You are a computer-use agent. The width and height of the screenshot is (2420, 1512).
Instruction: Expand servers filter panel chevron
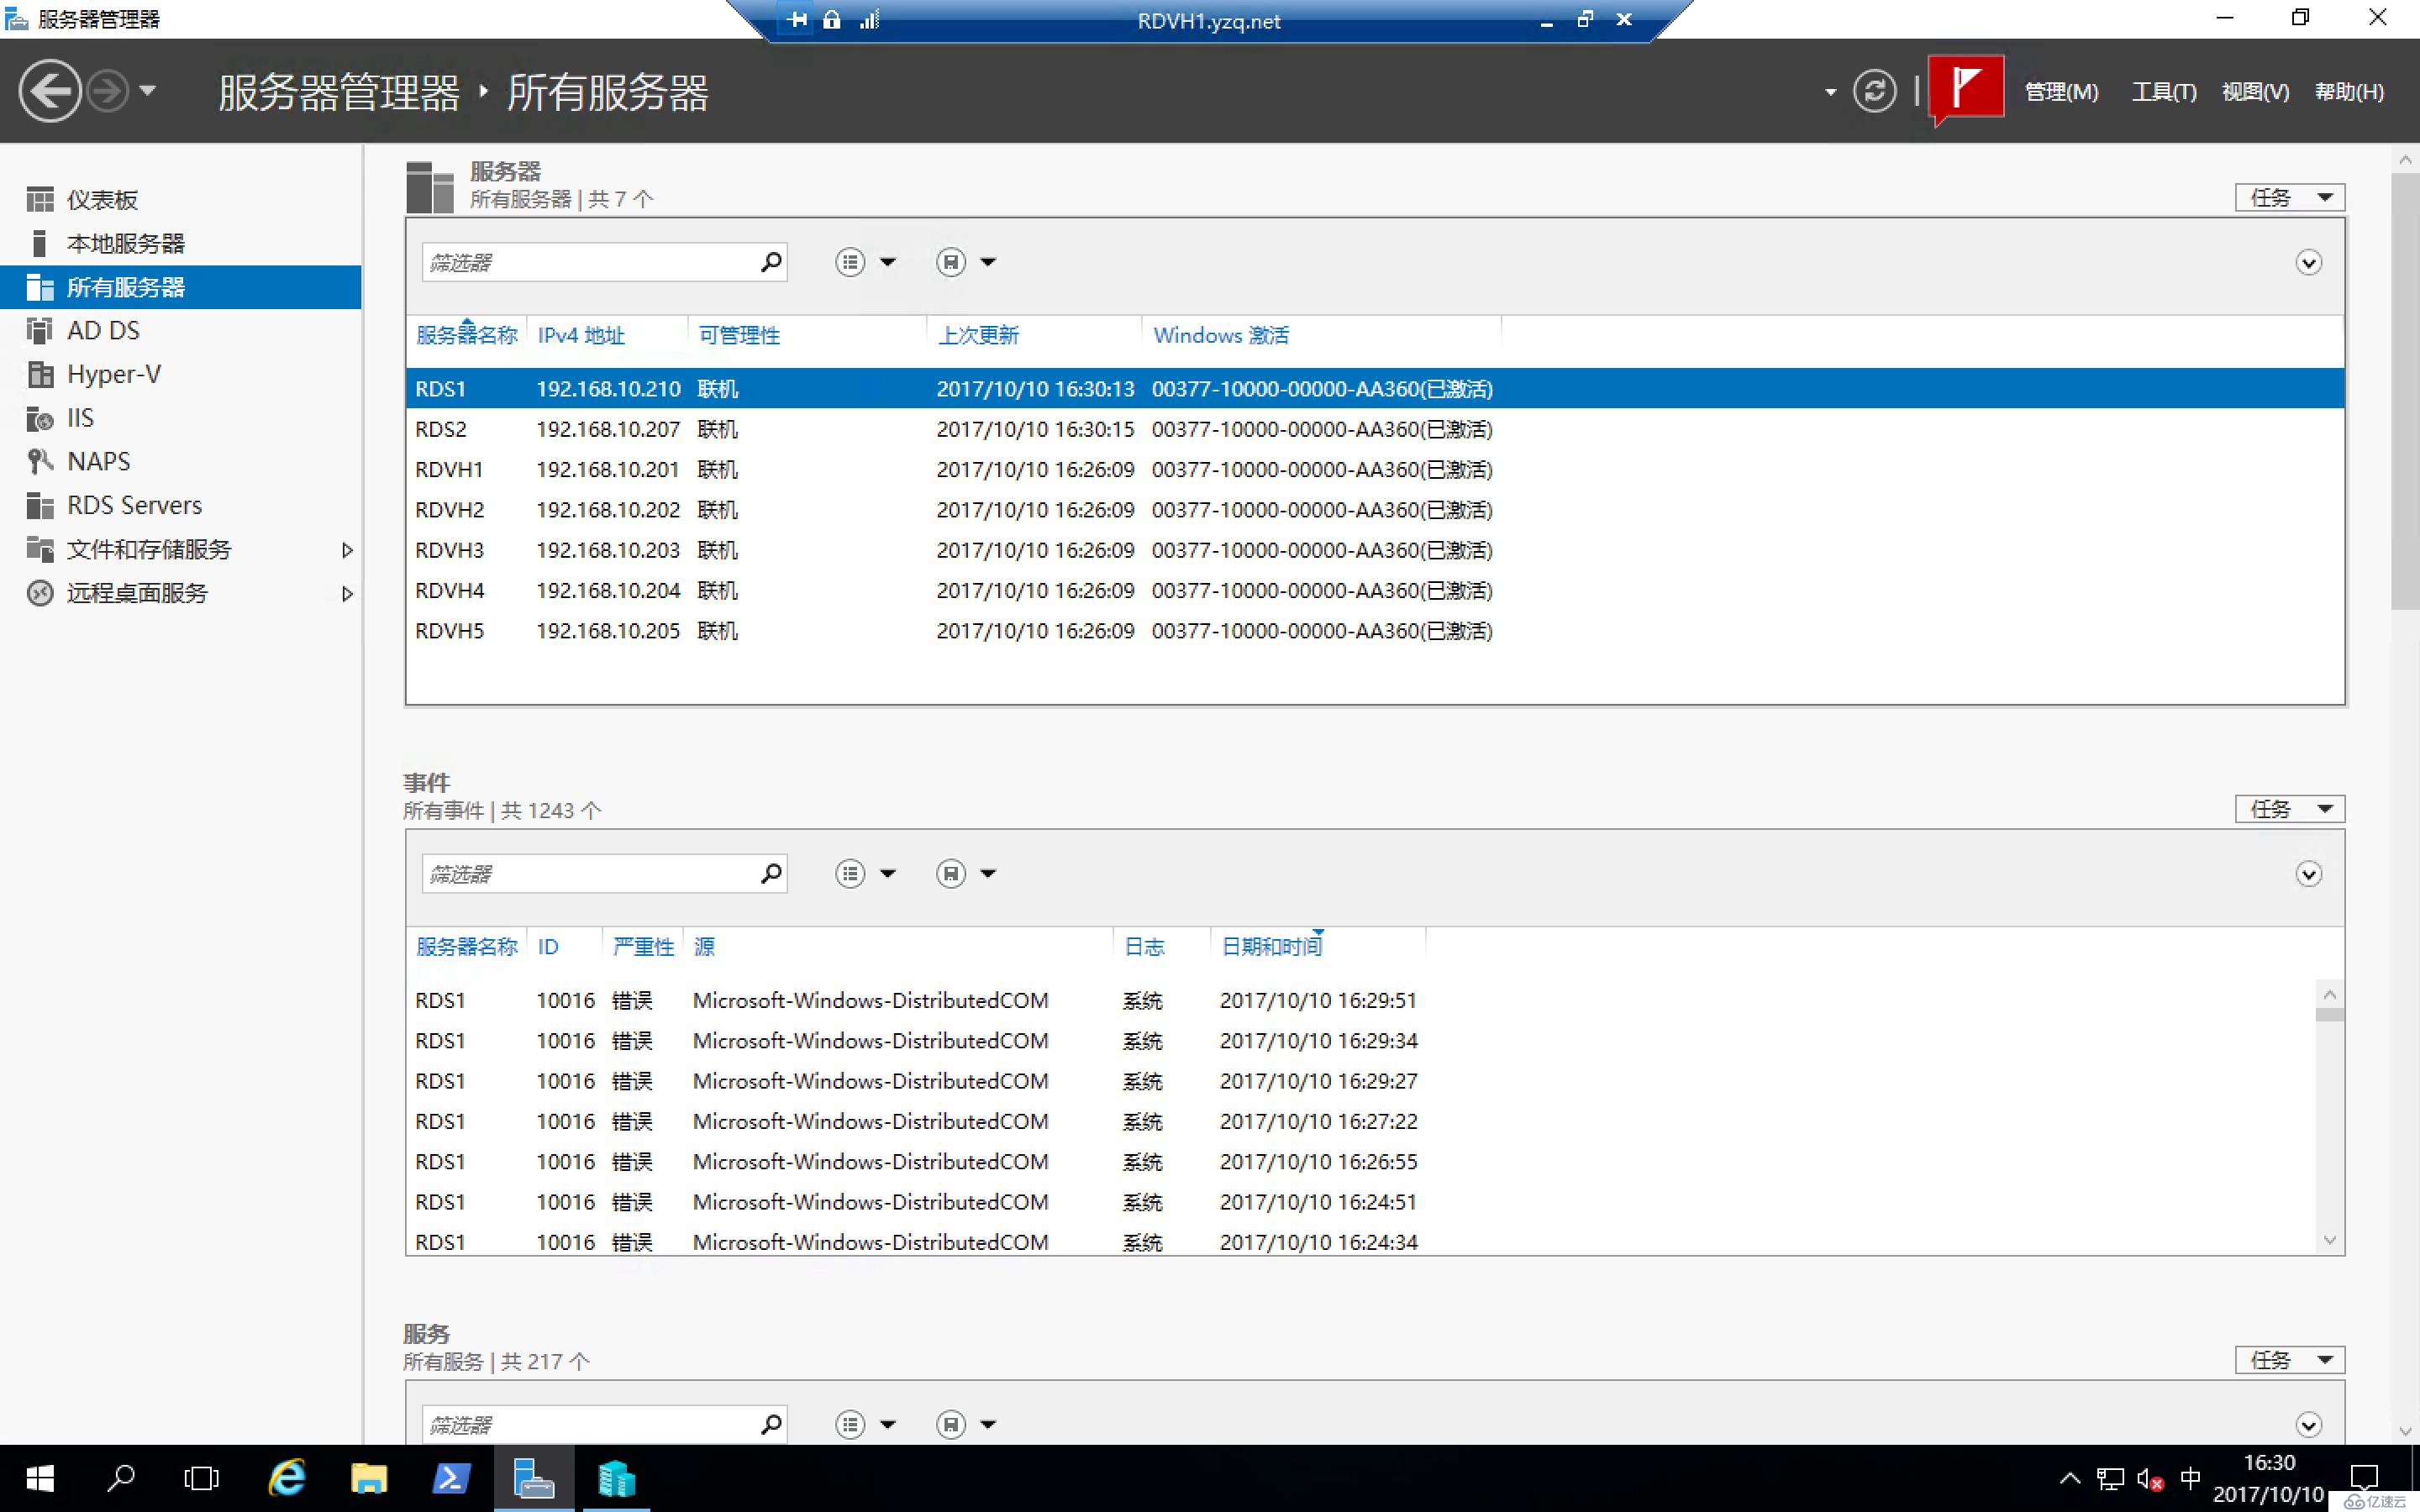tap(2308, 263)
